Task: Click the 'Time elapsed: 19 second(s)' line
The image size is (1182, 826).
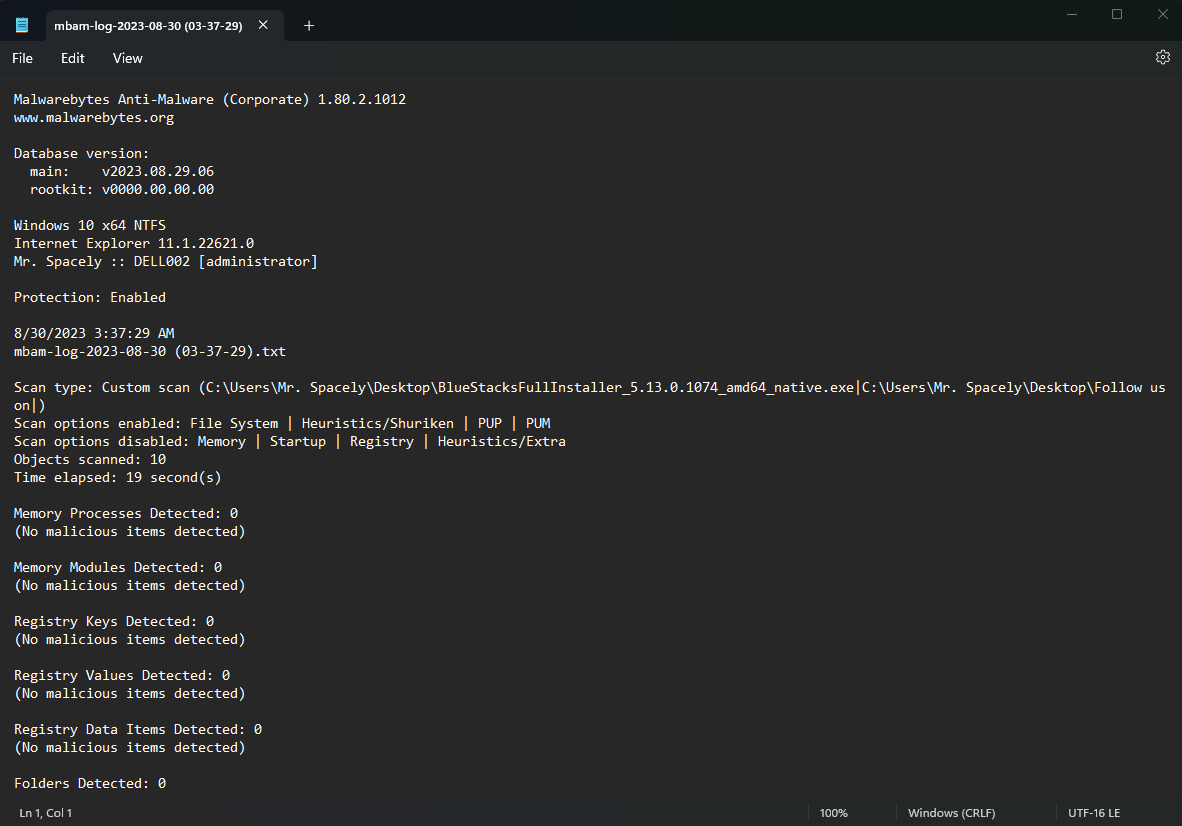Action: [x=118, y=478]
